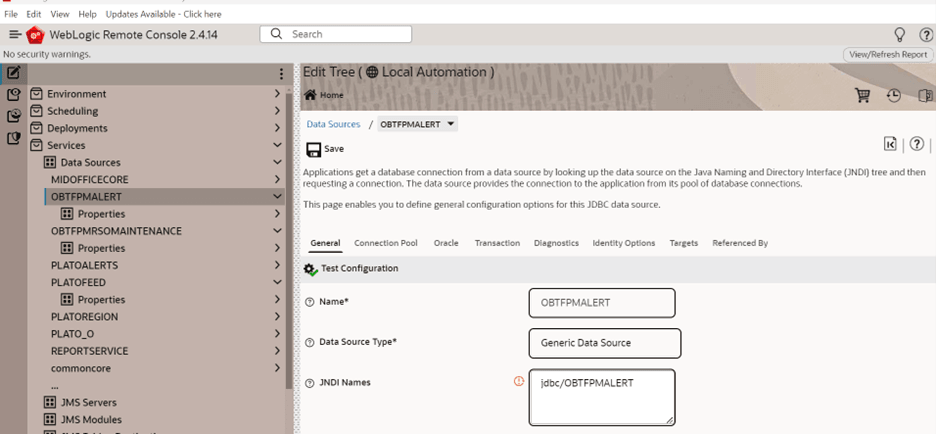Show help for Data Source Type
The height and width of the screenshot is (434, 936).
point(309,343)
